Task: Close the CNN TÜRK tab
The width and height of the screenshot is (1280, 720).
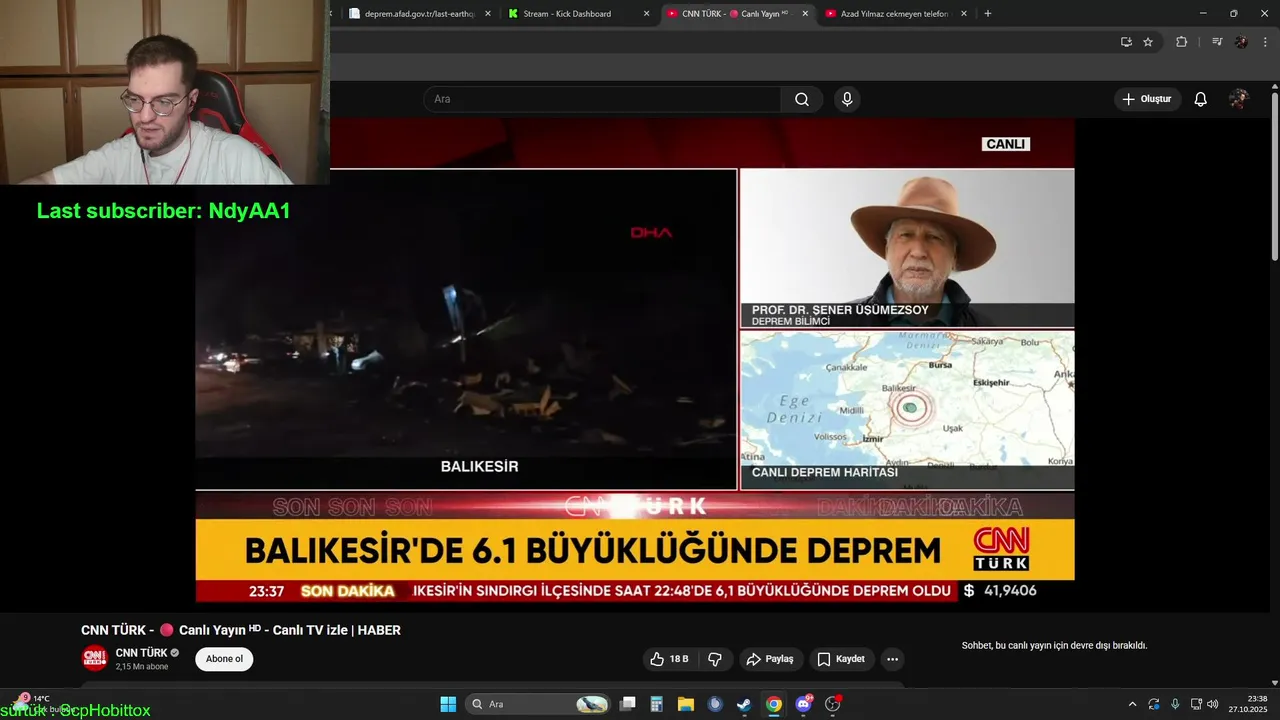Action: click(805, 14)
